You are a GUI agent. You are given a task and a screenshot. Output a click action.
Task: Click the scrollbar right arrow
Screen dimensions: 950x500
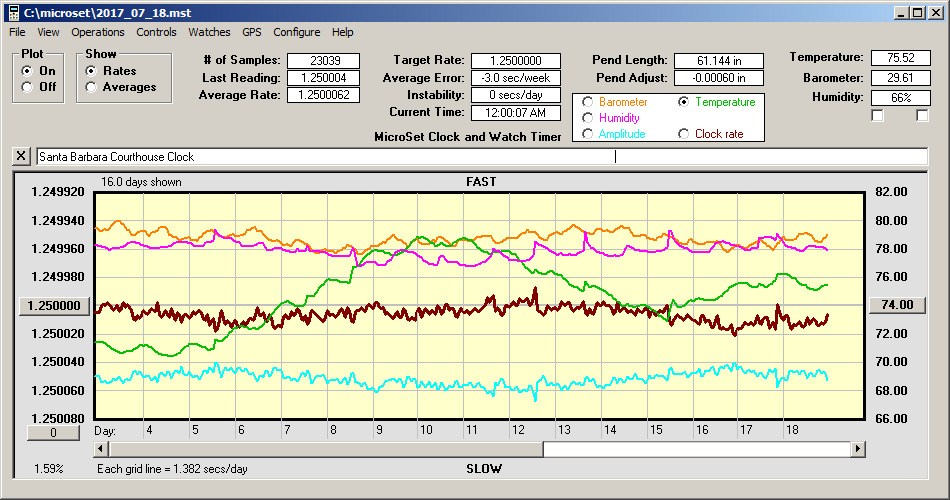tap(857, 449)
